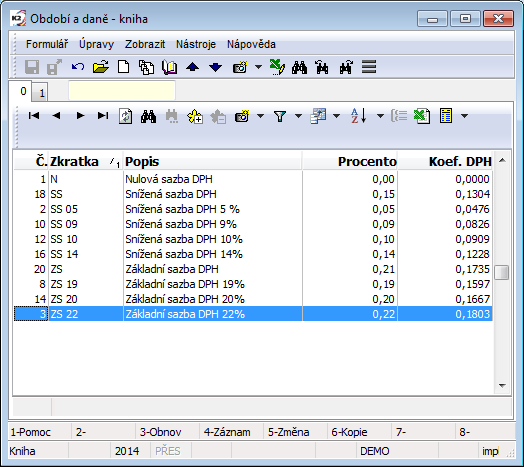The image size is (524, 467).
Task: Click the A-Z sort icon
Action: (359, 116)
